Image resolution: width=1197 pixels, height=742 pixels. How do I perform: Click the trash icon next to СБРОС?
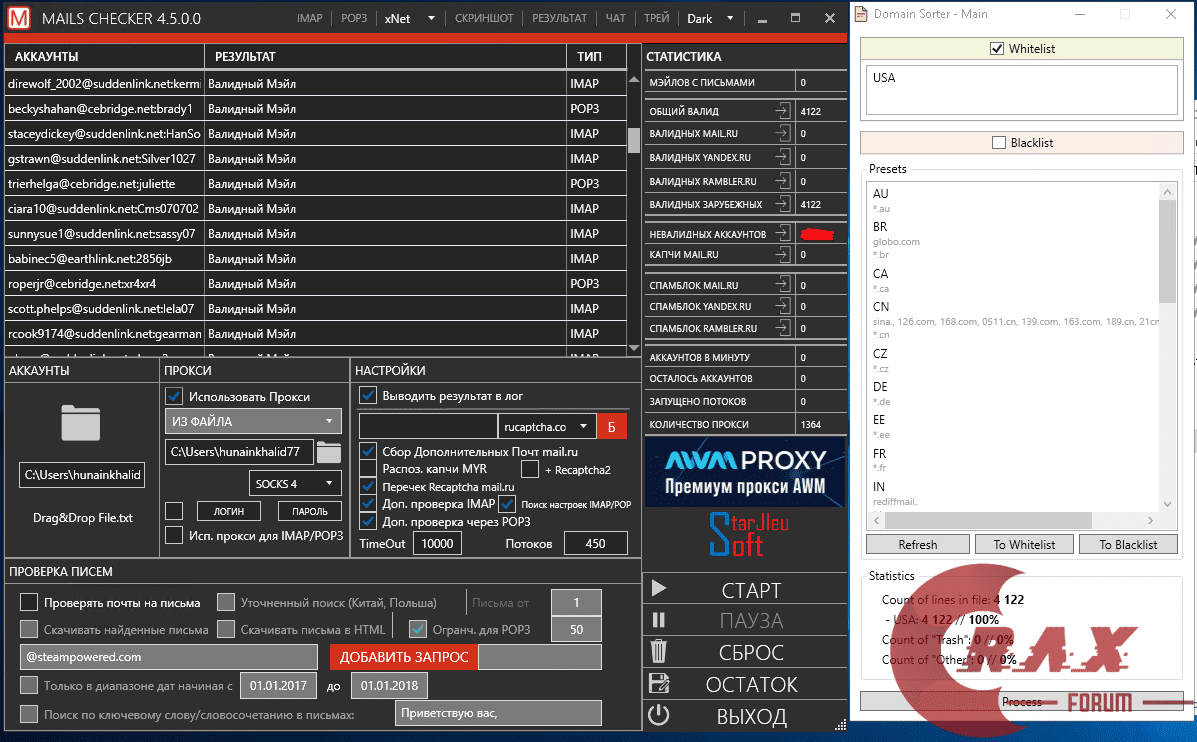[x=659, y=652]
